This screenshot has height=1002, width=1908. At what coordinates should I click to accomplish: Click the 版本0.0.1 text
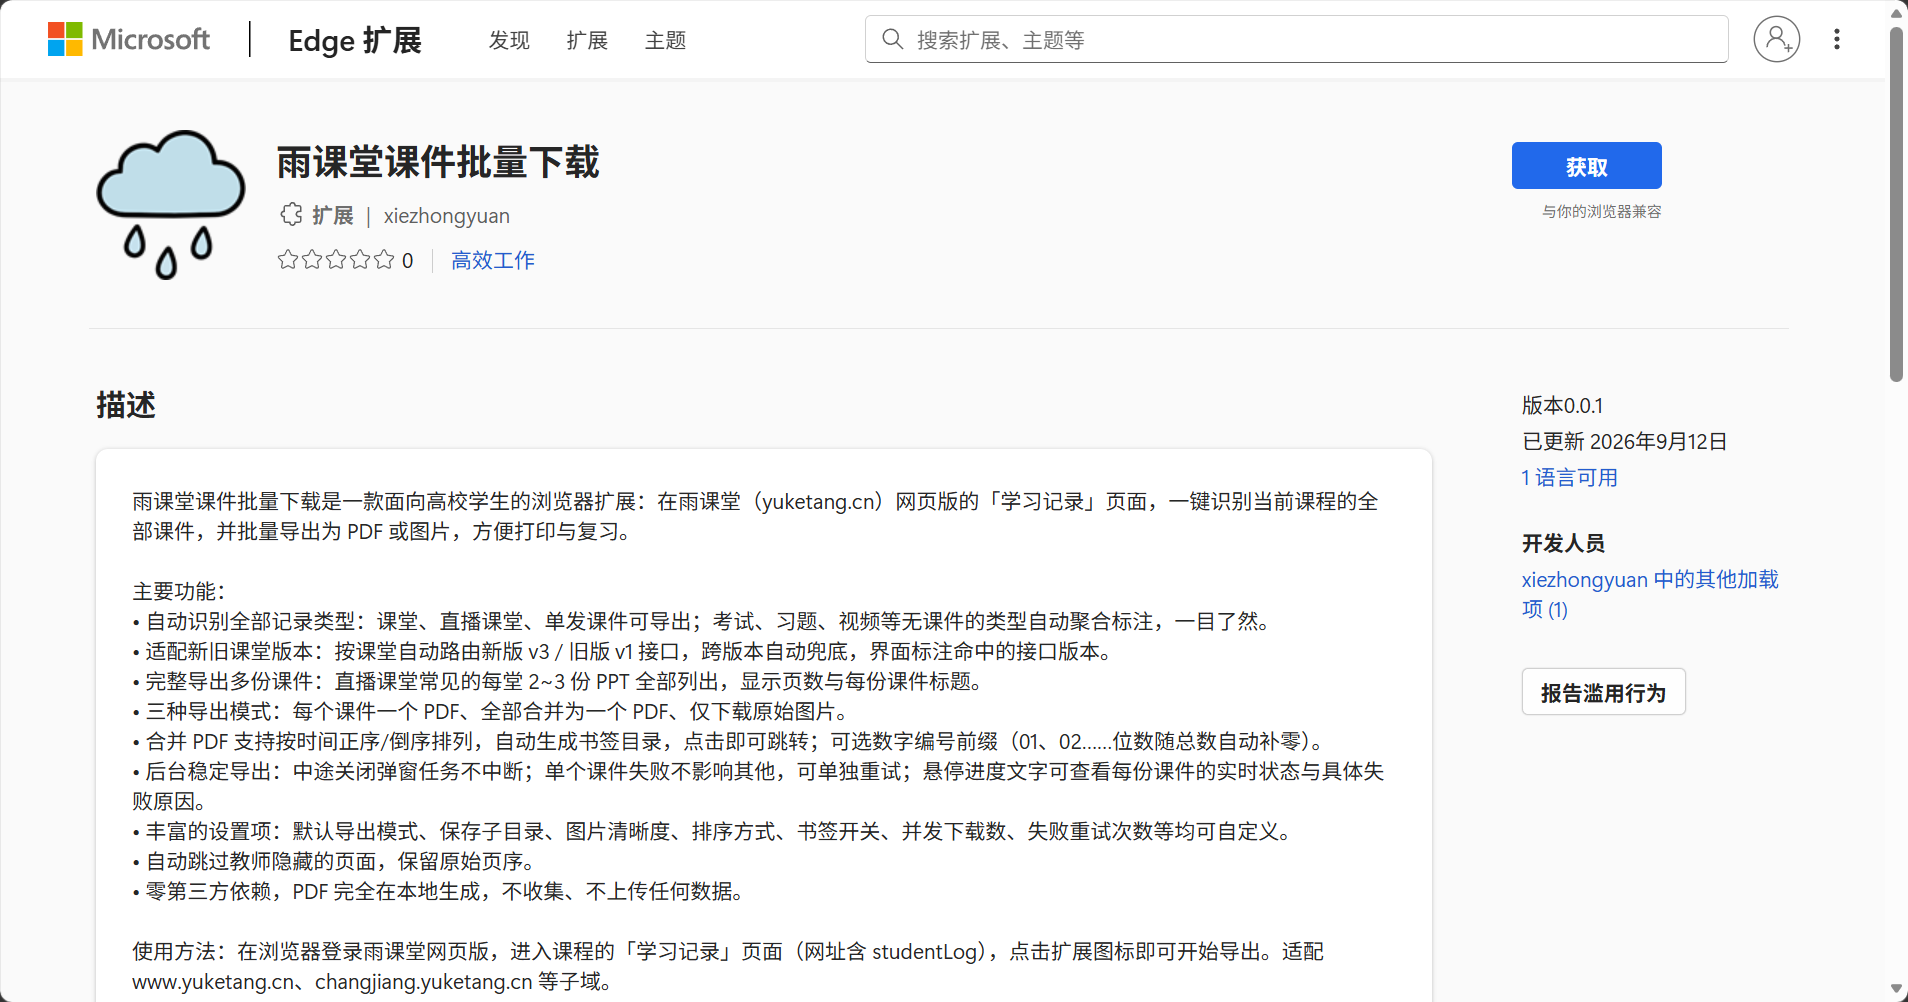tap(1562, 406)
